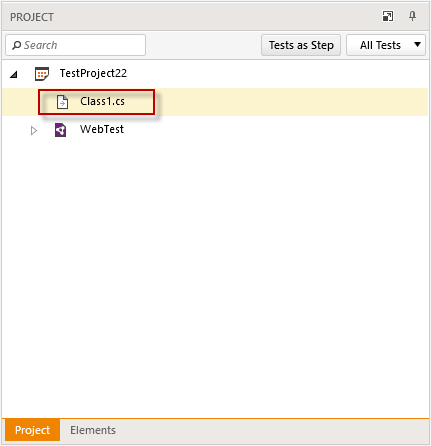Click the magnifier icon in the search box
The height and width of the screenshot is (446, 431).
tap(16, 45)
